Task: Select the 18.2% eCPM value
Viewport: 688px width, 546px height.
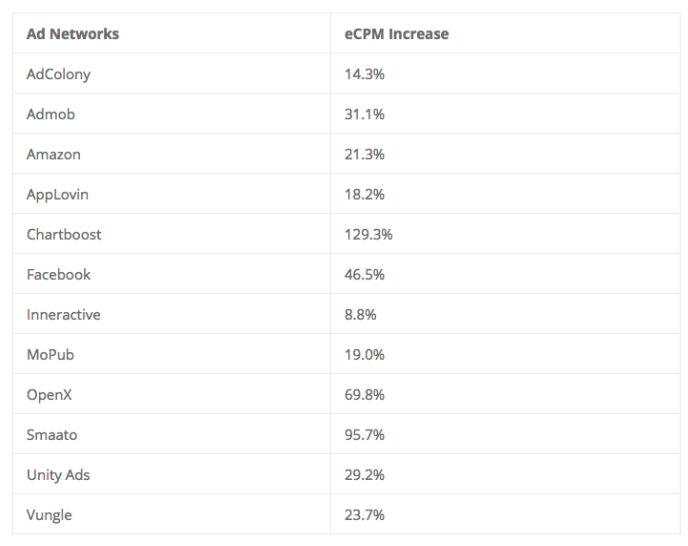Action: tap(364, 194)
